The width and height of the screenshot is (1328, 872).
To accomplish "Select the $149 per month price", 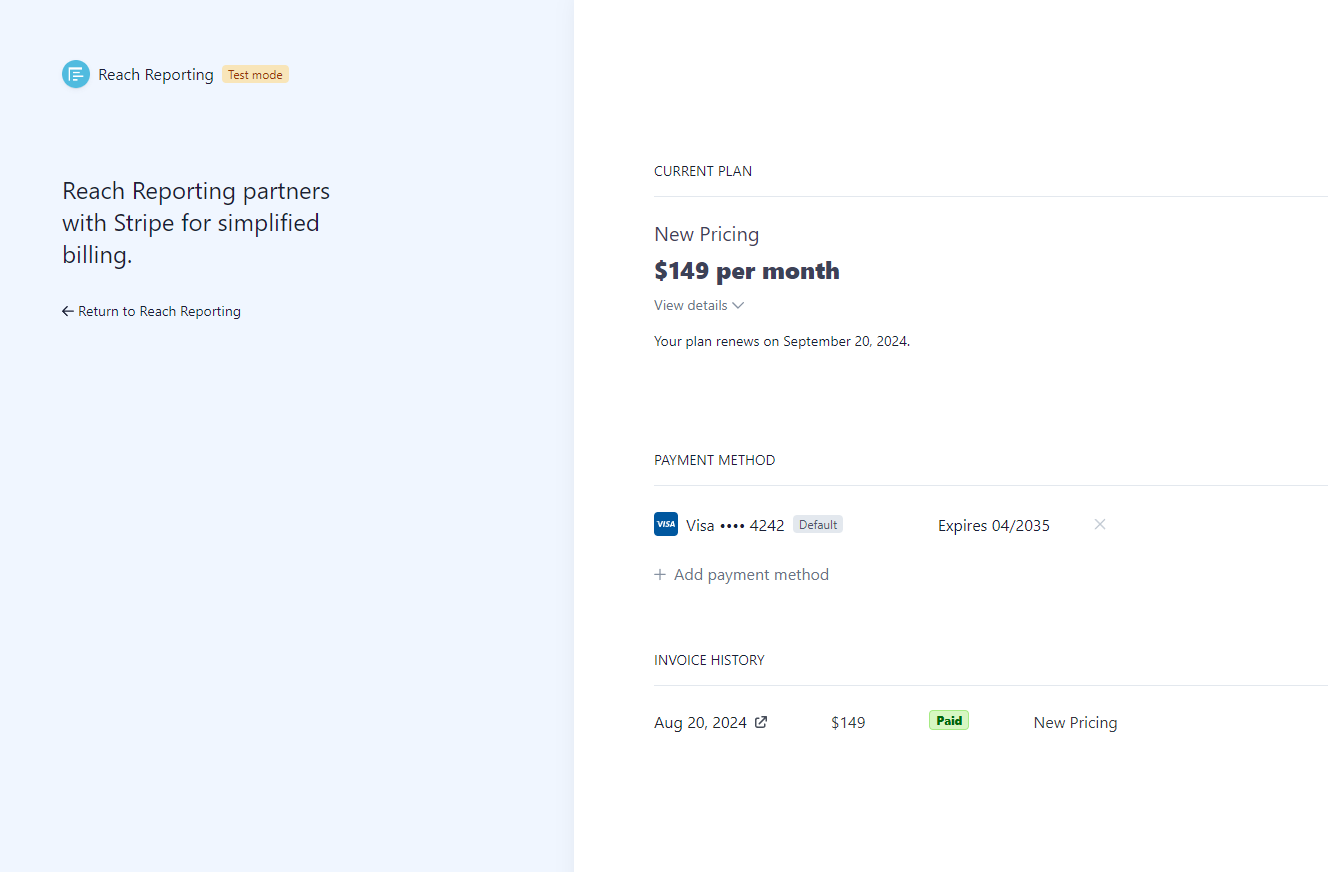I will [x=747, y=270].
